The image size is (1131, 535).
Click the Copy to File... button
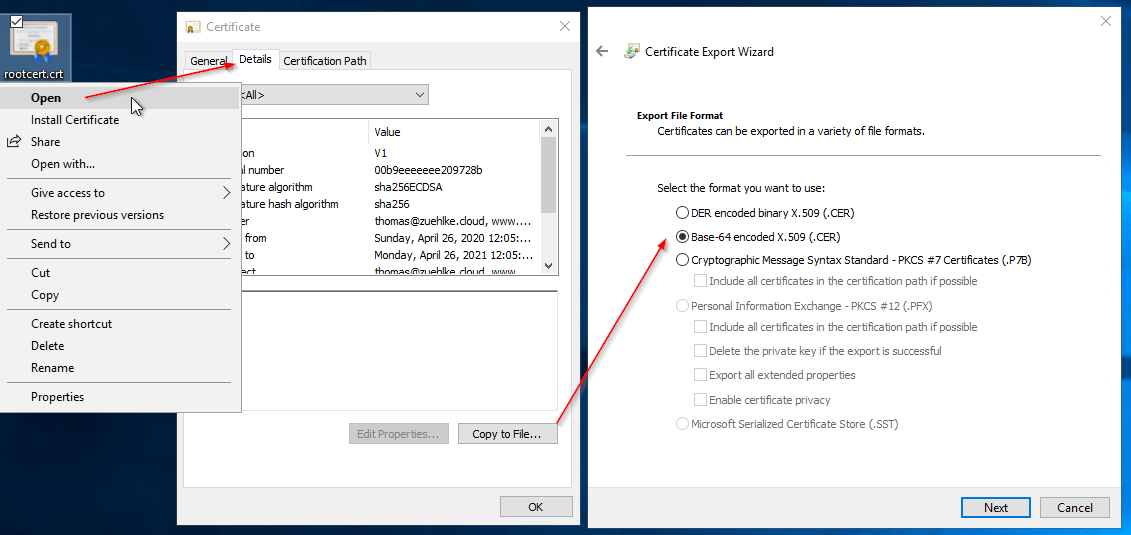tap(507, 434)
